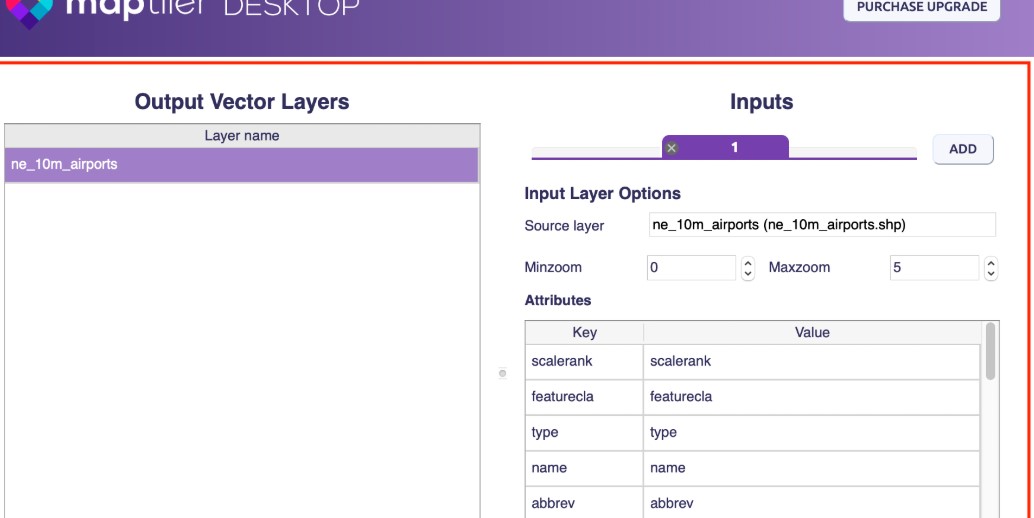Click the Minzoom value field
1034x518 pixels.
pos(691,268)
